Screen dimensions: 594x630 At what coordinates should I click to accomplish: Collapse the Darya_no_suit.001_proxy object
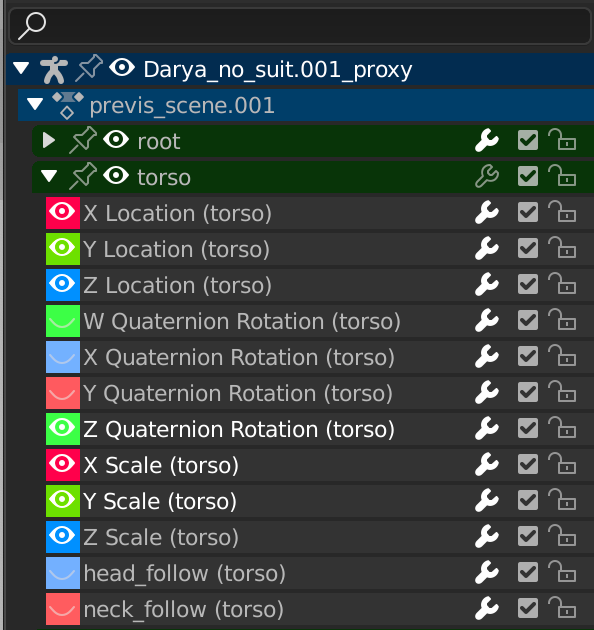pos(21,68)
